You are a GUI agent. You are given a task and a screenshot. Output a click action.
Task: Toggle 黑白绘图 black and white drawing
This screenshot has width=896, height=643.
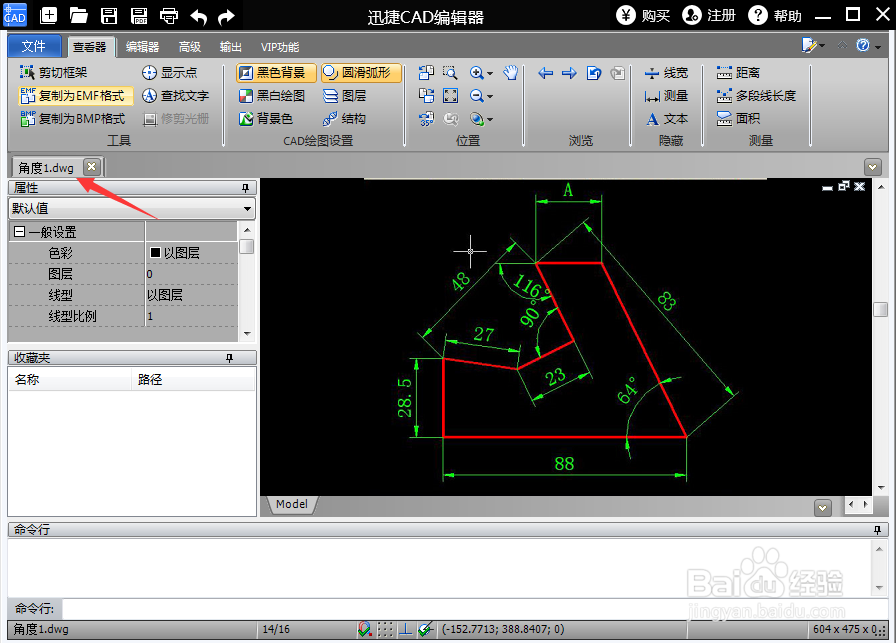point(272,95)
